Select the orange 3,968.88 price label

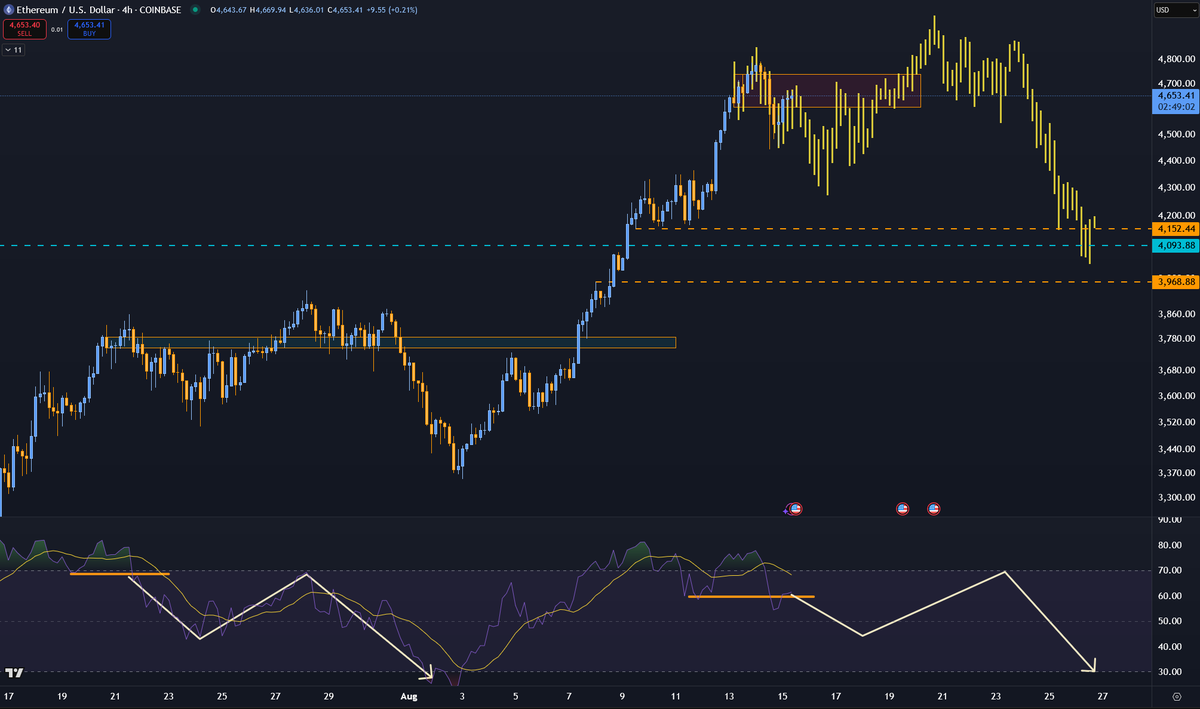click(x=1175, y=282)
